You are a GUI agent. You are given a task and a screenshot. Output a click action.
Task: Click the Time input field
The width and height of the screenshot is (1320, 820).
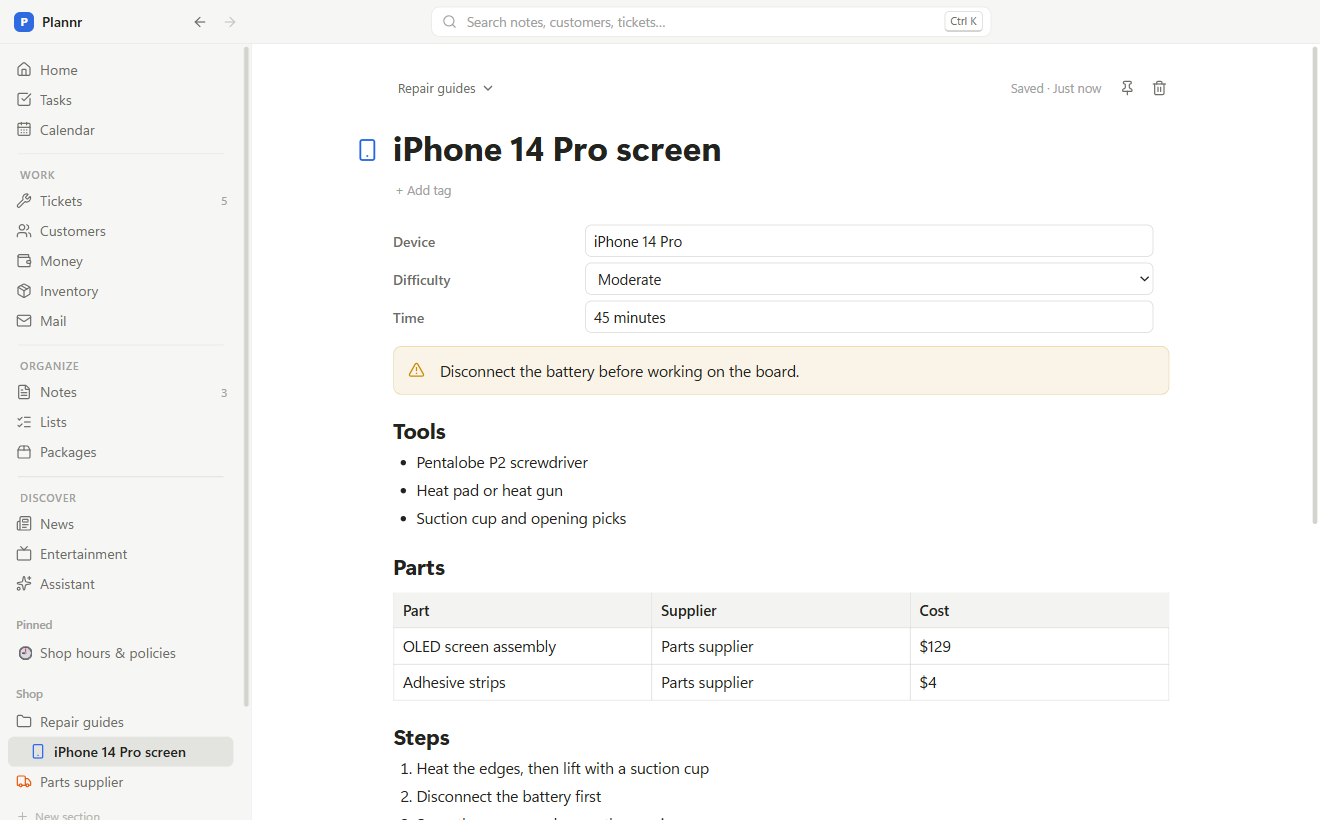tap(869, 317)
